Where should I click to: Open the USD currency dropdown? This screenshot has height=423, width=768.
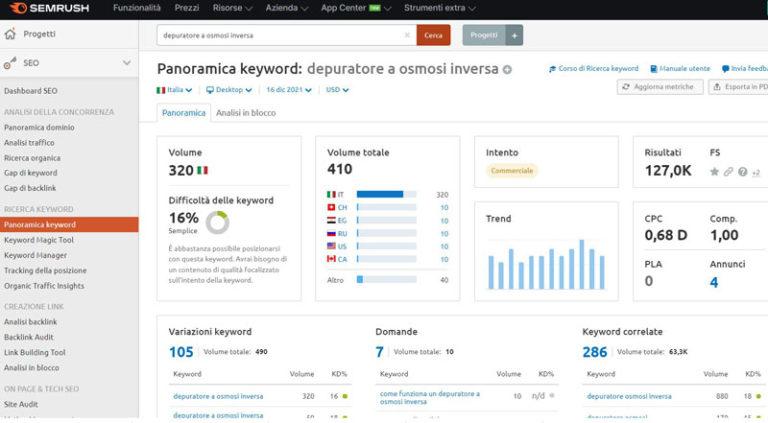(337, 90)
